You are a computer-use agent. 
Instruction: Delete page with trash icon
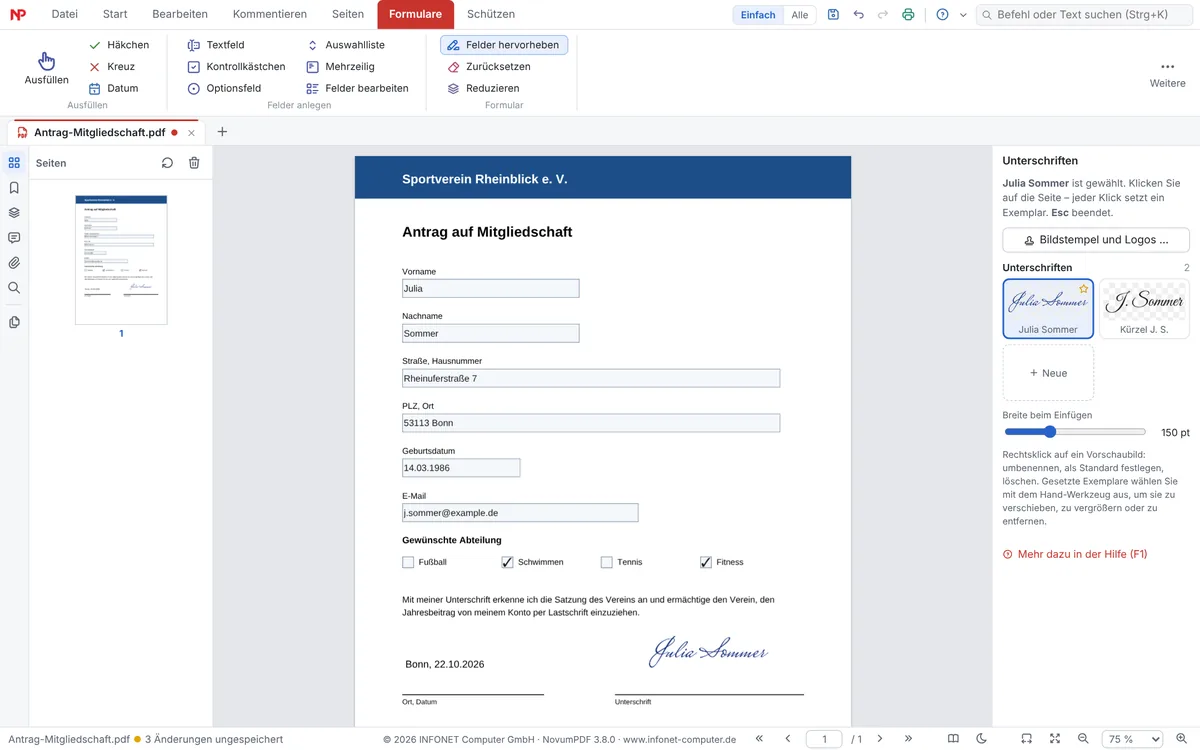point(194,163)
